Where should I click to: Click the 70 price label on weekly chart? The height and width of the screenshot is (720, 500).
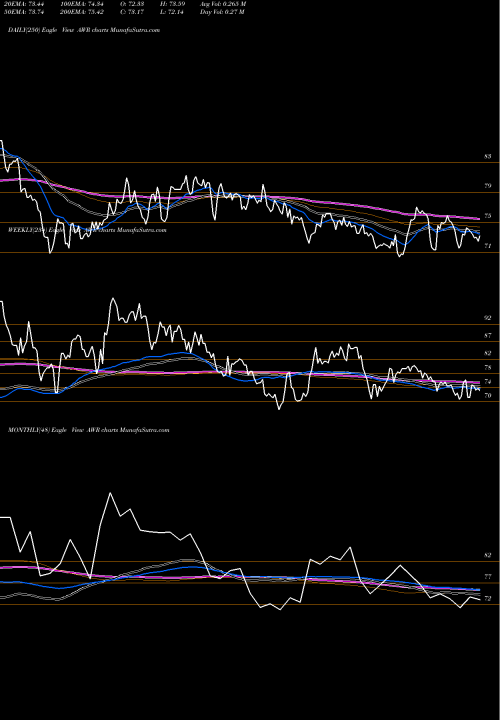pos(488,395)
